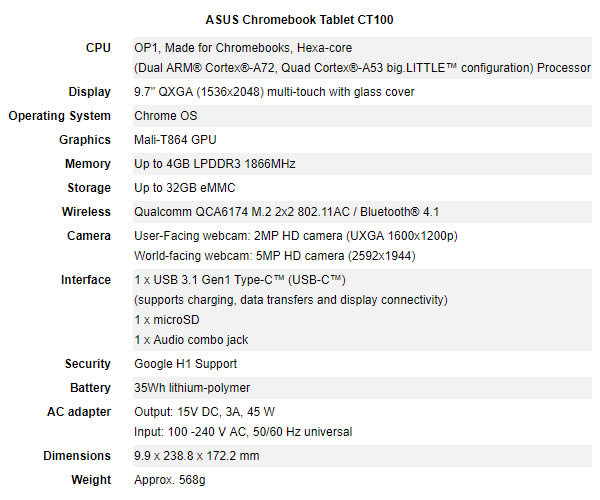Click the 35Wh lithium-polymer text
This screenshot has width=600, height=500.
point(192,388)
